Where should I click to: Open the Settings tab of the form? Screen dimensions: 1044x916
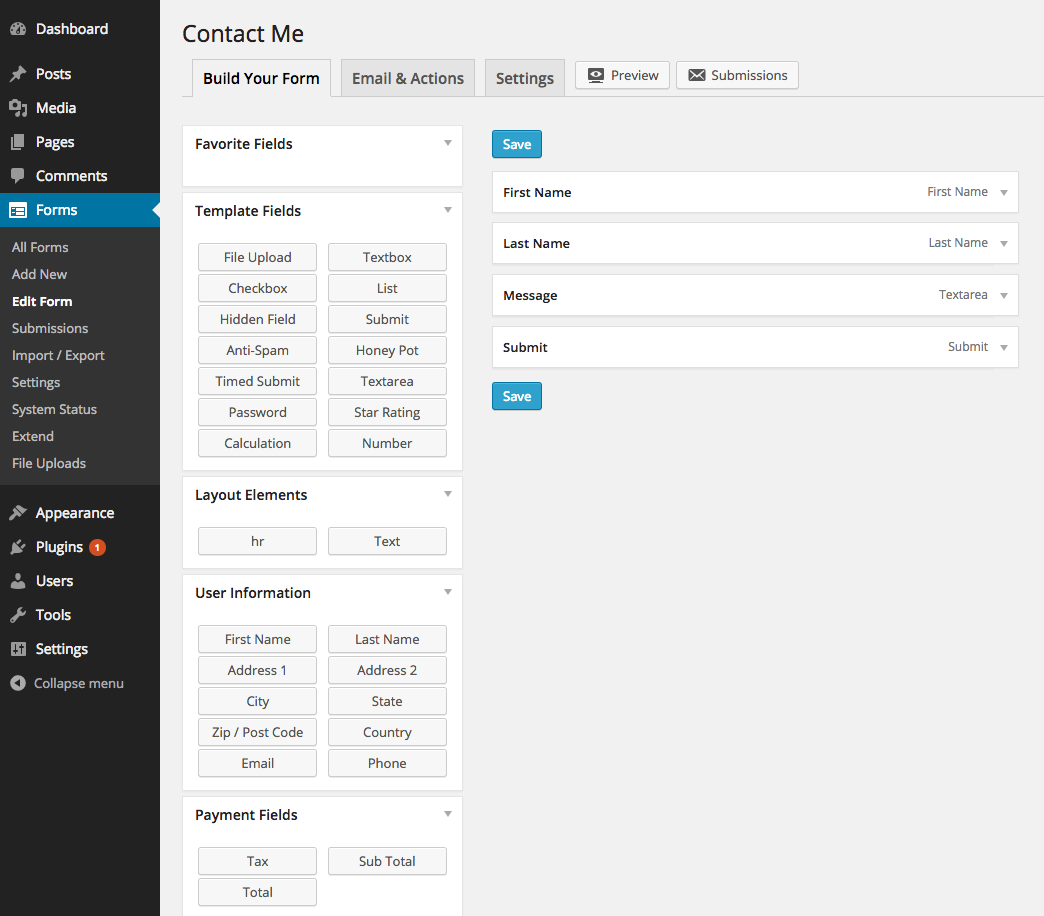(x=524, y=78)
